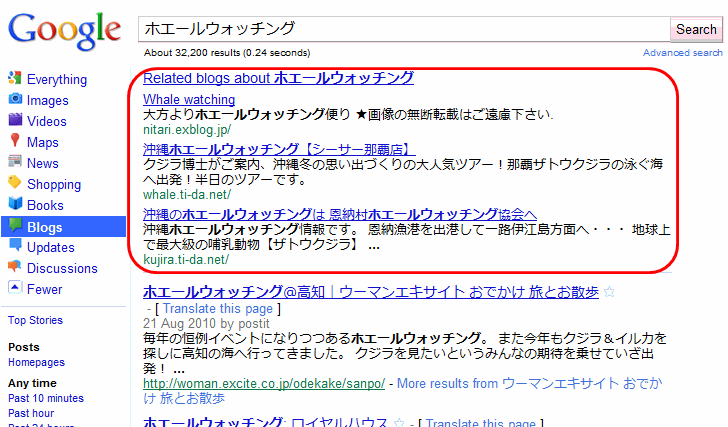The image size is (728, 427).
Task: Select the Maps search filter
Action: point(43,142)
